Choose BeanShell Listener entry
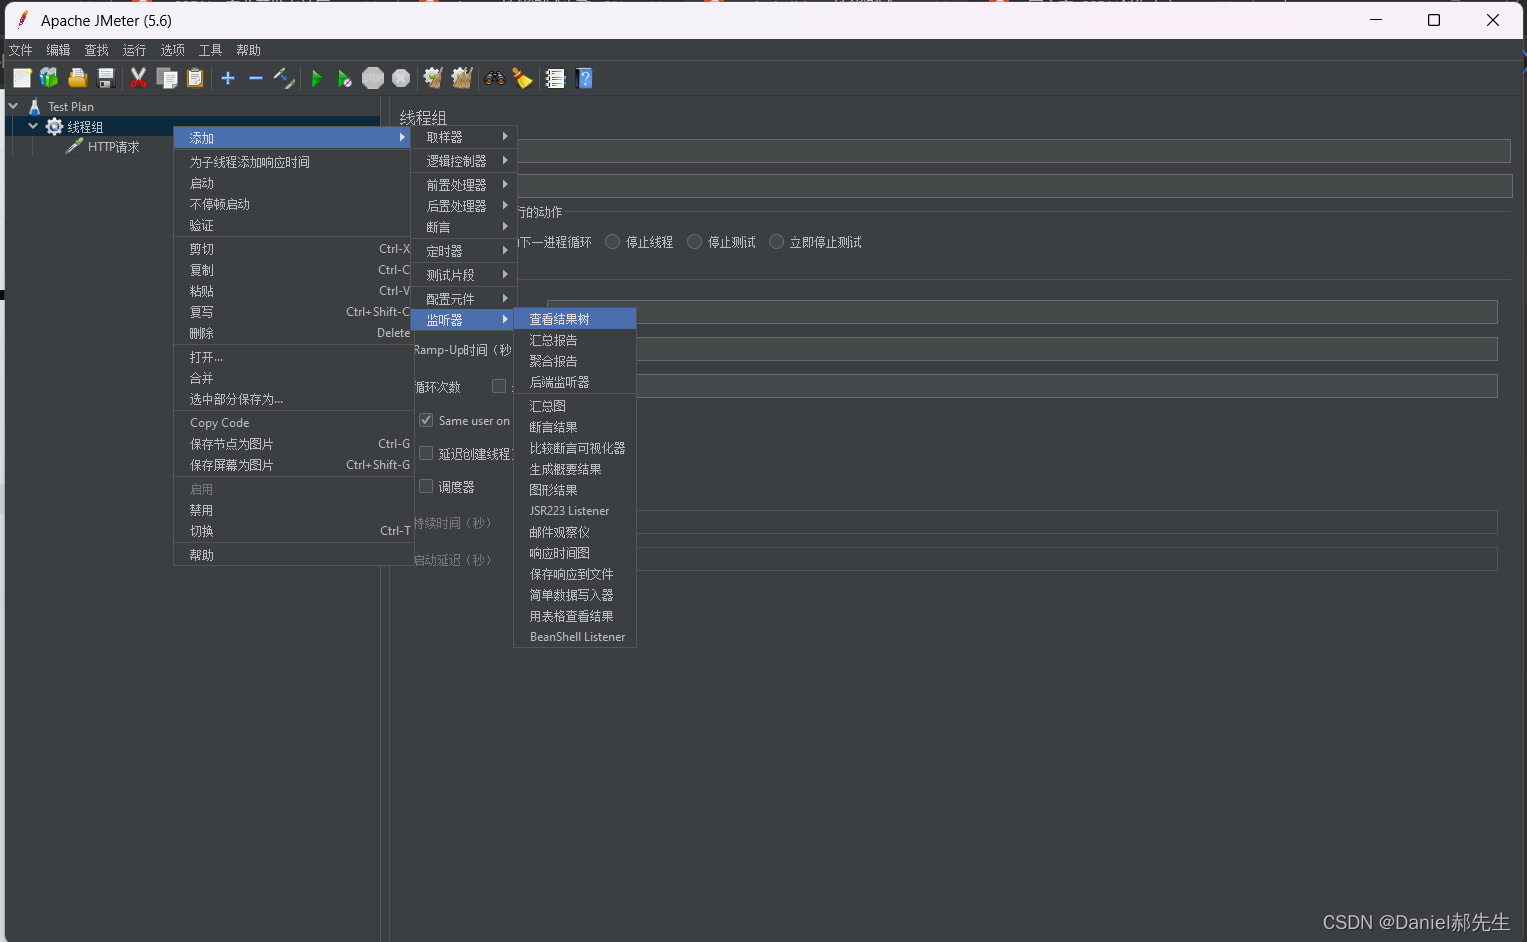Image resolution: width=1527 pixels, height=942 pixels. point(575,637)
